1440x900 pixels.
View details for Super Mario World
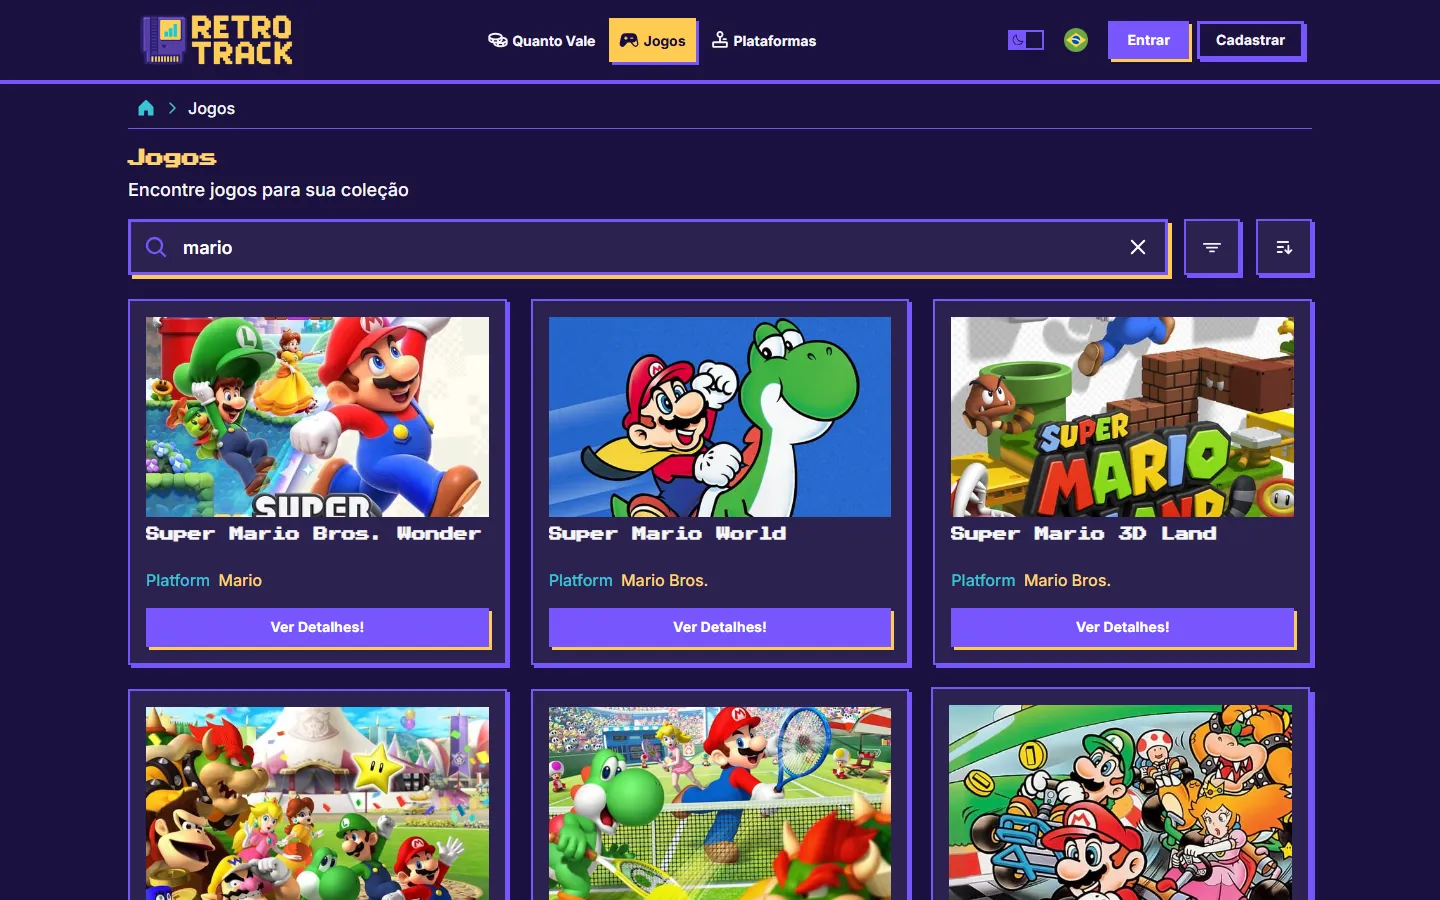pos(720,627)
